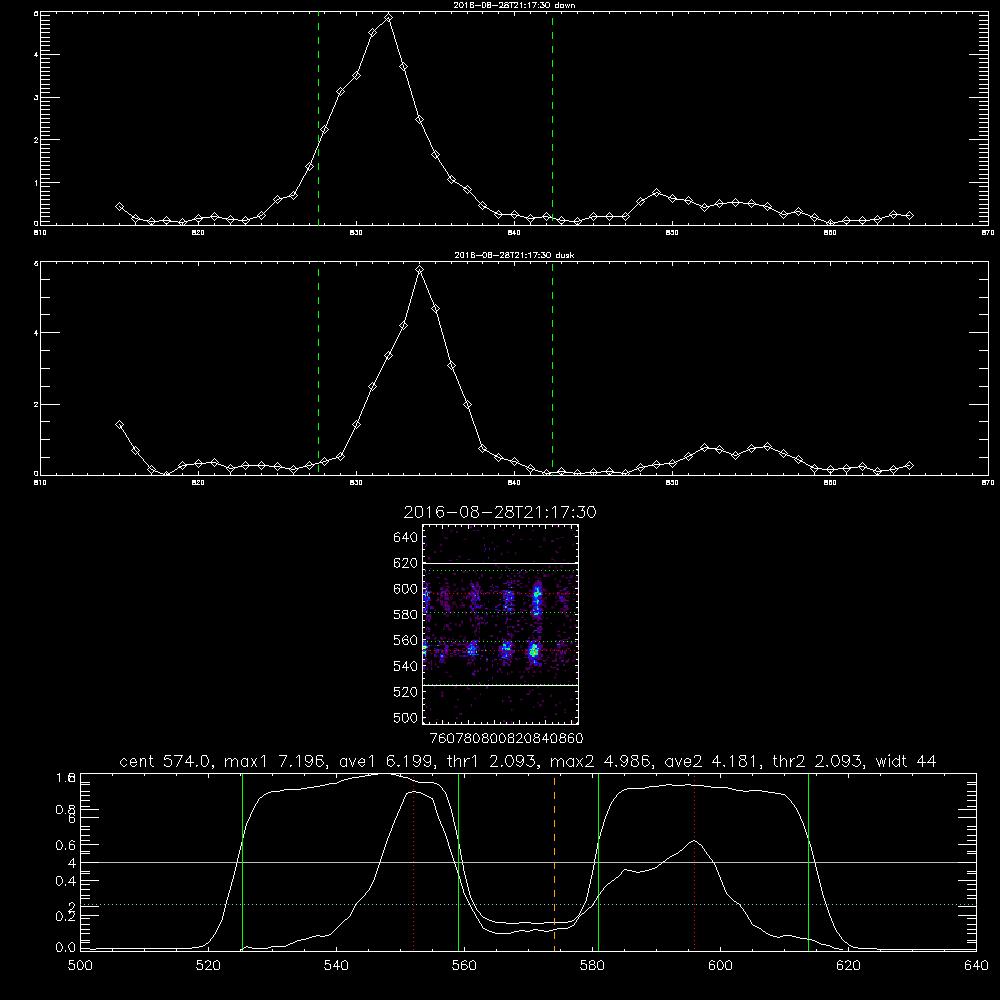The height and width of the screenshot is (1000, 1000).
Task: Click the red dotted line near 596 in the bottom plot
Action: point(694,862)
